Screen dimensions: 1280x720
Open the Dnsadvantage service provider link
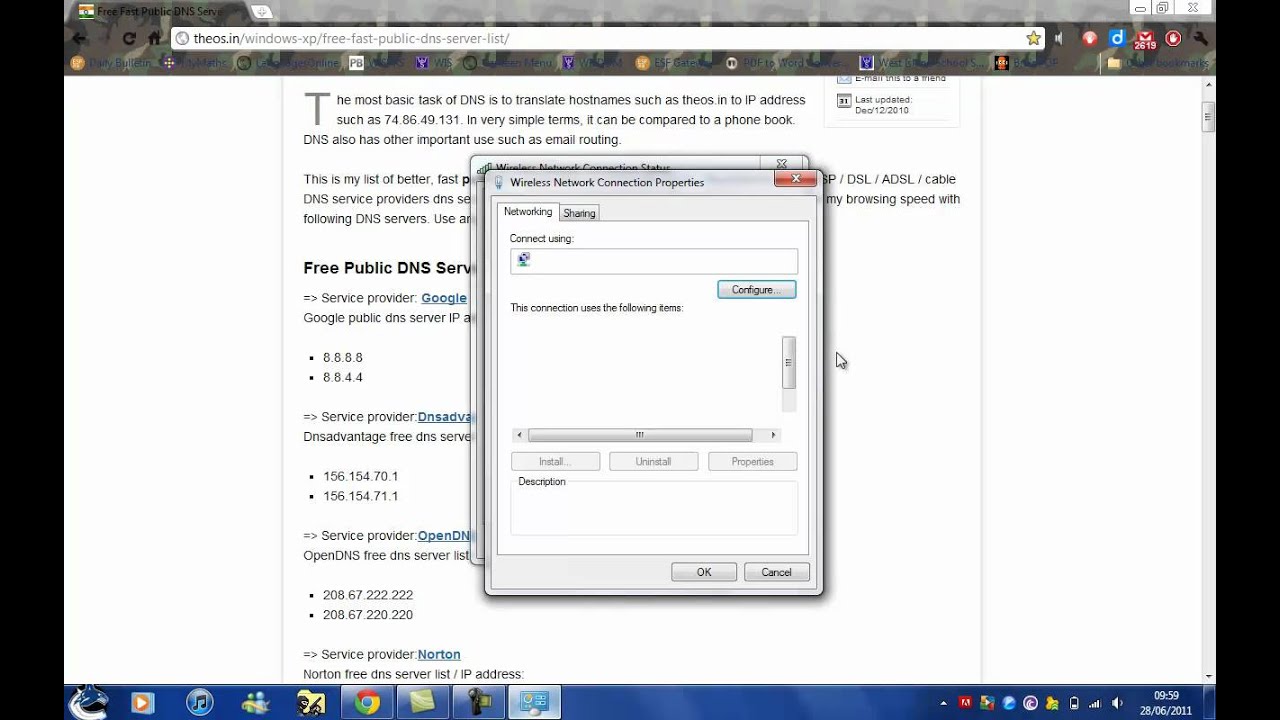coord(444,416)
